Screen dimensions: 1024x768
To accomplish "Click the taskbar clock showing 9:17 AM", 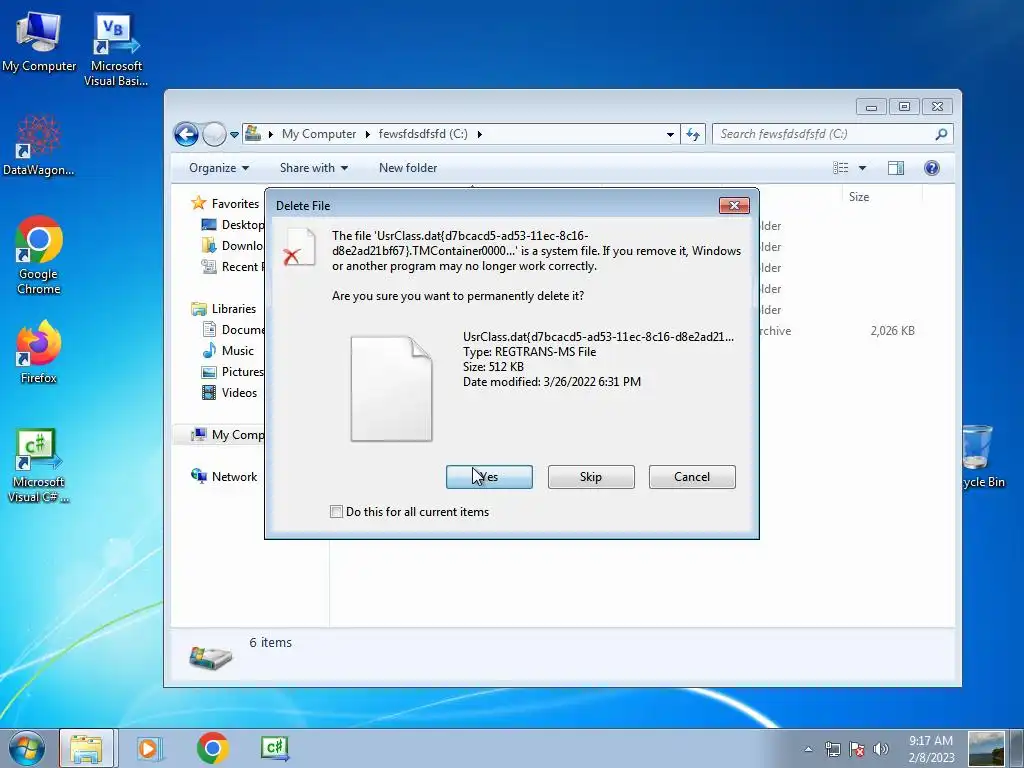I will (931, 749).
